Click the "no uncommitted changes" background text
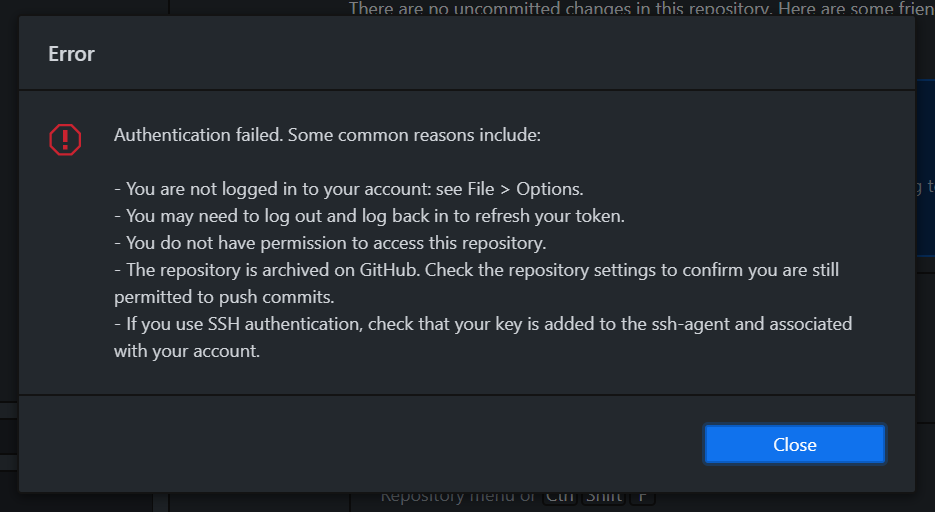The image size is (935, 512). pyautogui.click(x=642, y=8)
